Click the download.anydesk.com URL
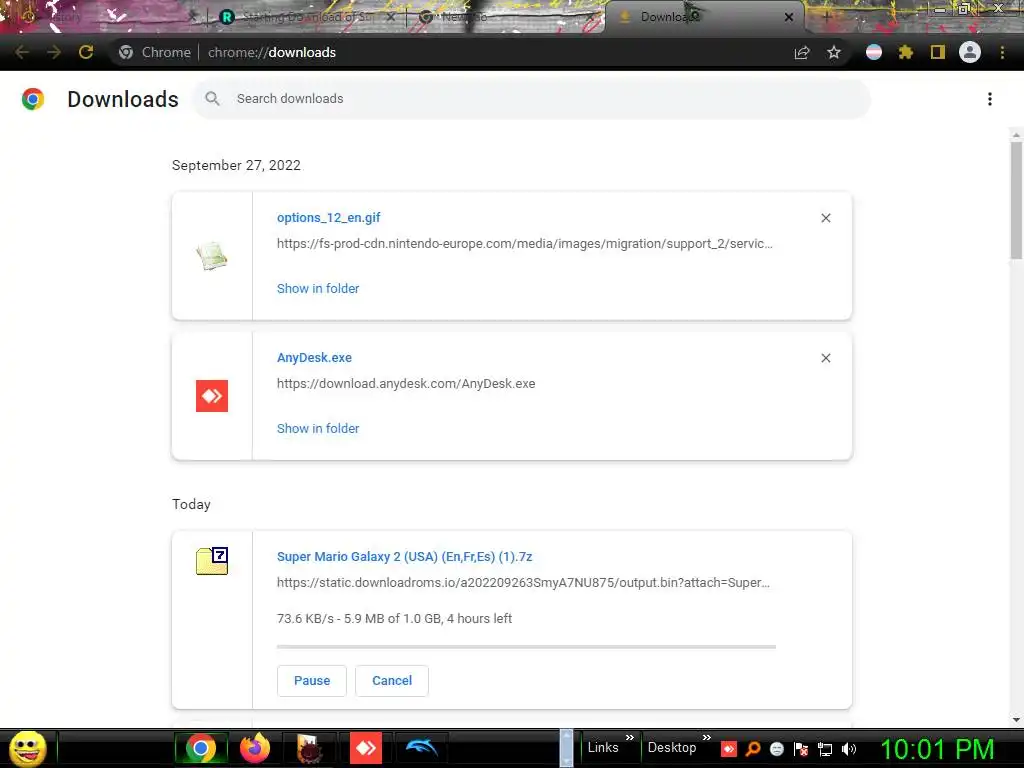The height and width of the screenshot is (768, 1024). point(406,384)
